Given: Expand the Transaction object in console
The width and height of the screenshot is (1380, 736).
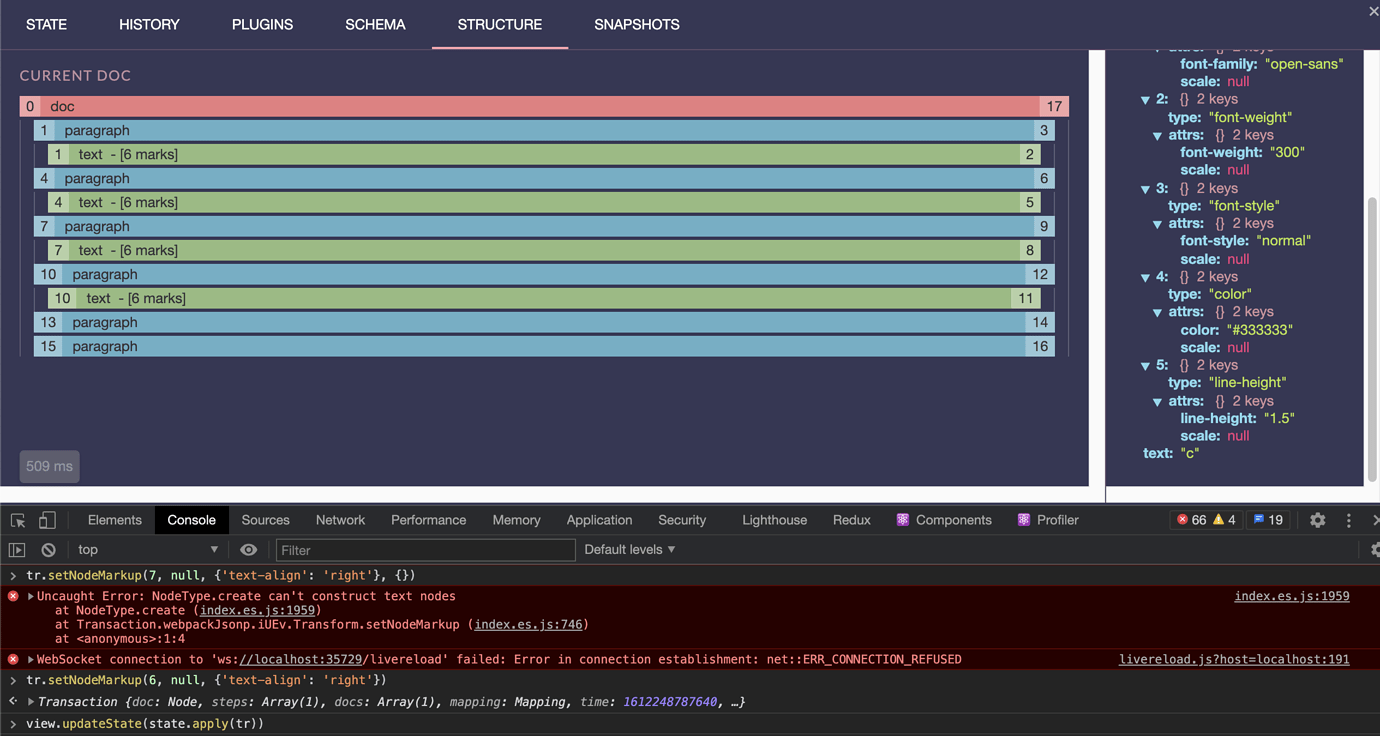Looking at the screenshot, I should [x=31, y=702].
